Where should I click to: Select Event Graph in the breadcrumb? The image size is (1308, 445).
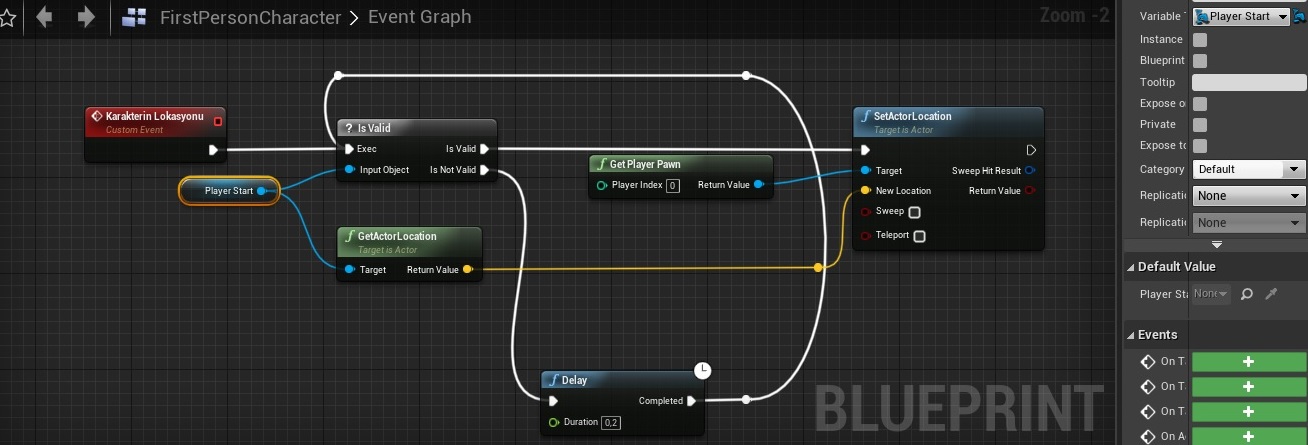click(419, 18)
